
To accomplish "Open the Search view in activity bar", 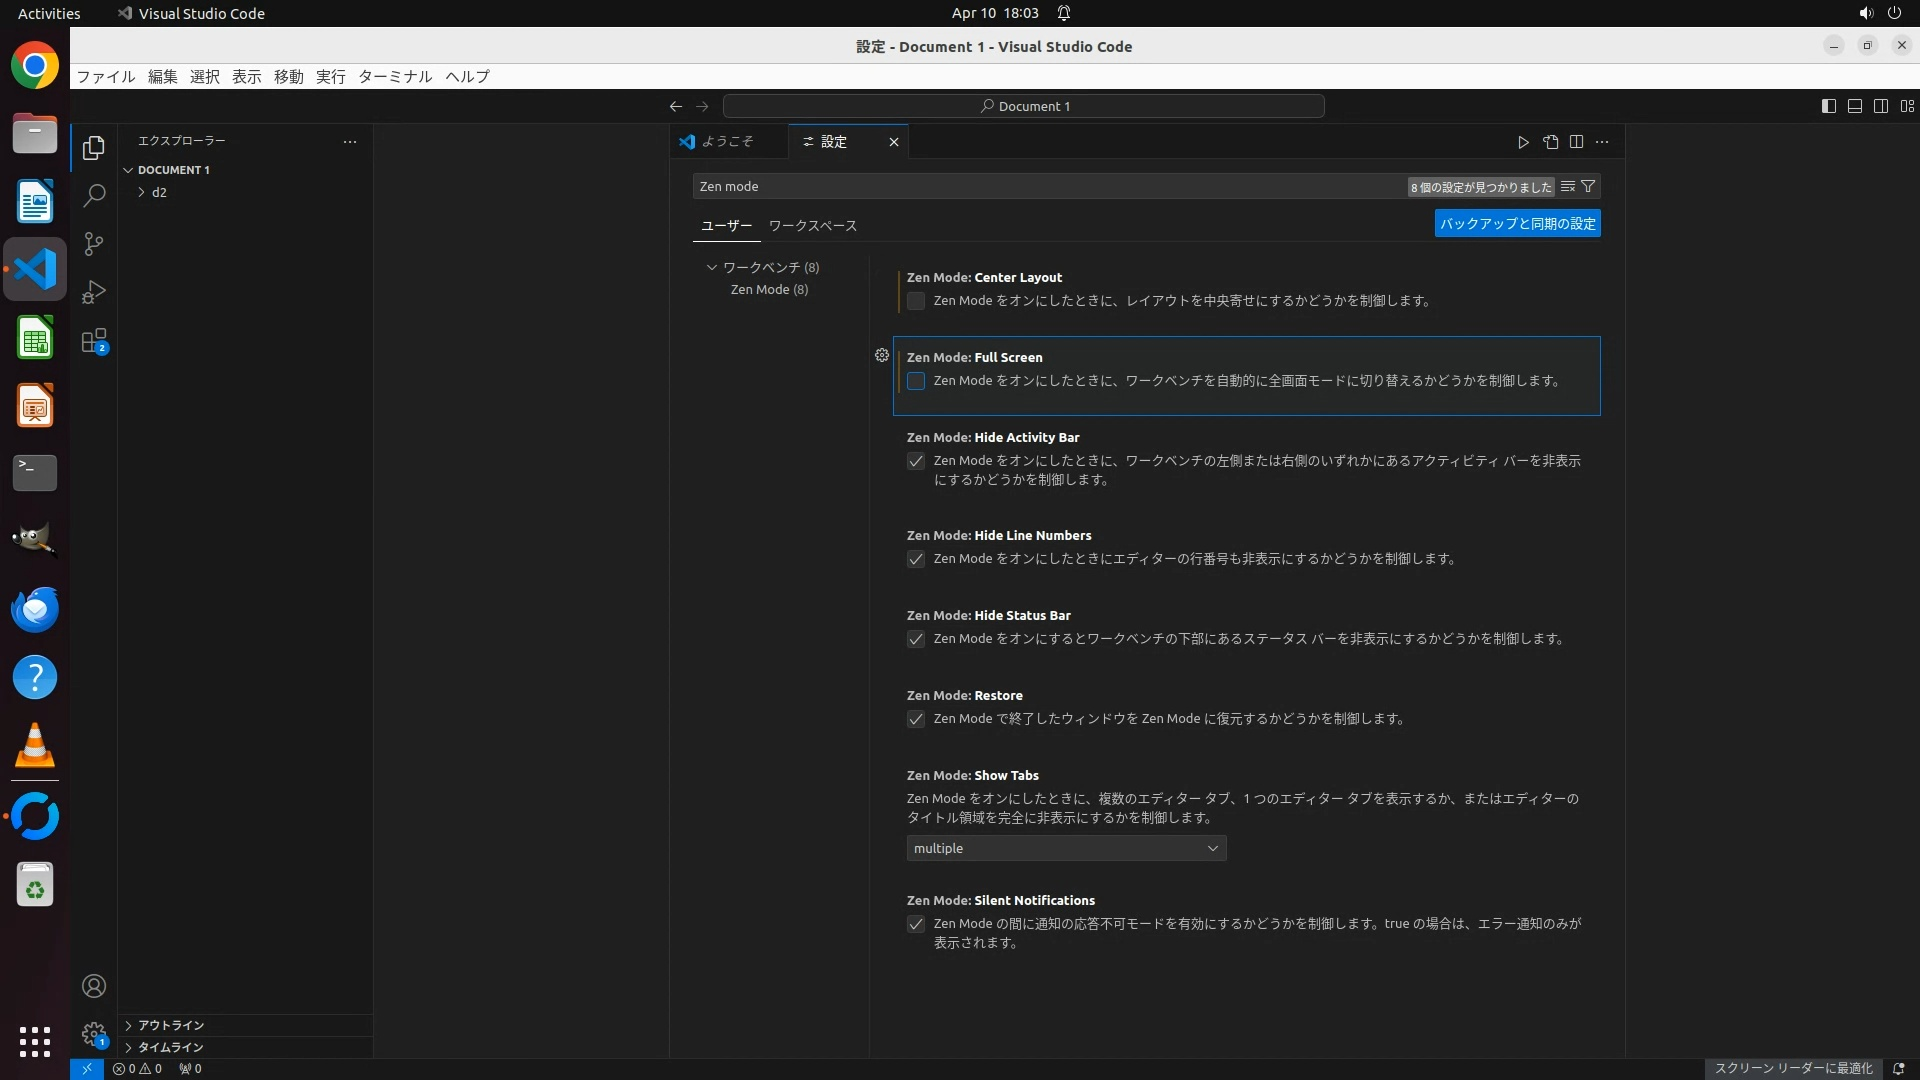I will (94, 196).
